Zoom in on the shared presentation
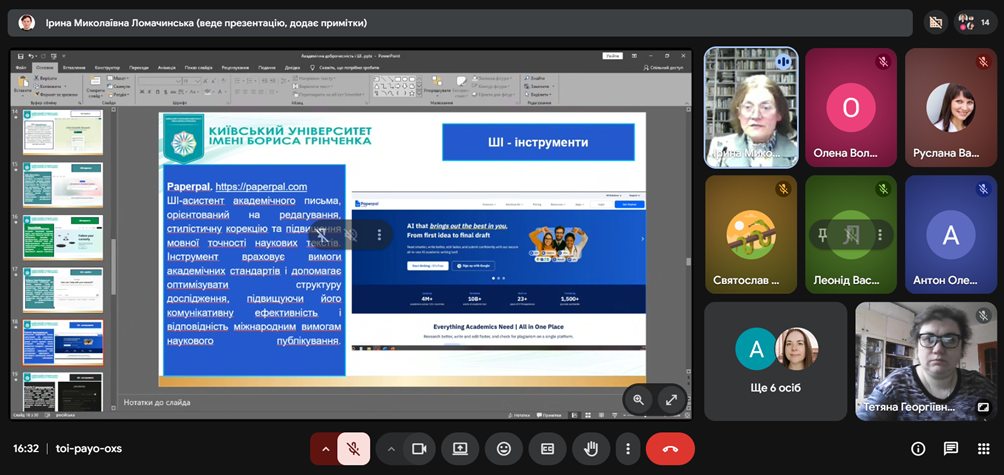Image resolution: width=1004 pixels, height=475 pixels. click(x=638, y=399)
